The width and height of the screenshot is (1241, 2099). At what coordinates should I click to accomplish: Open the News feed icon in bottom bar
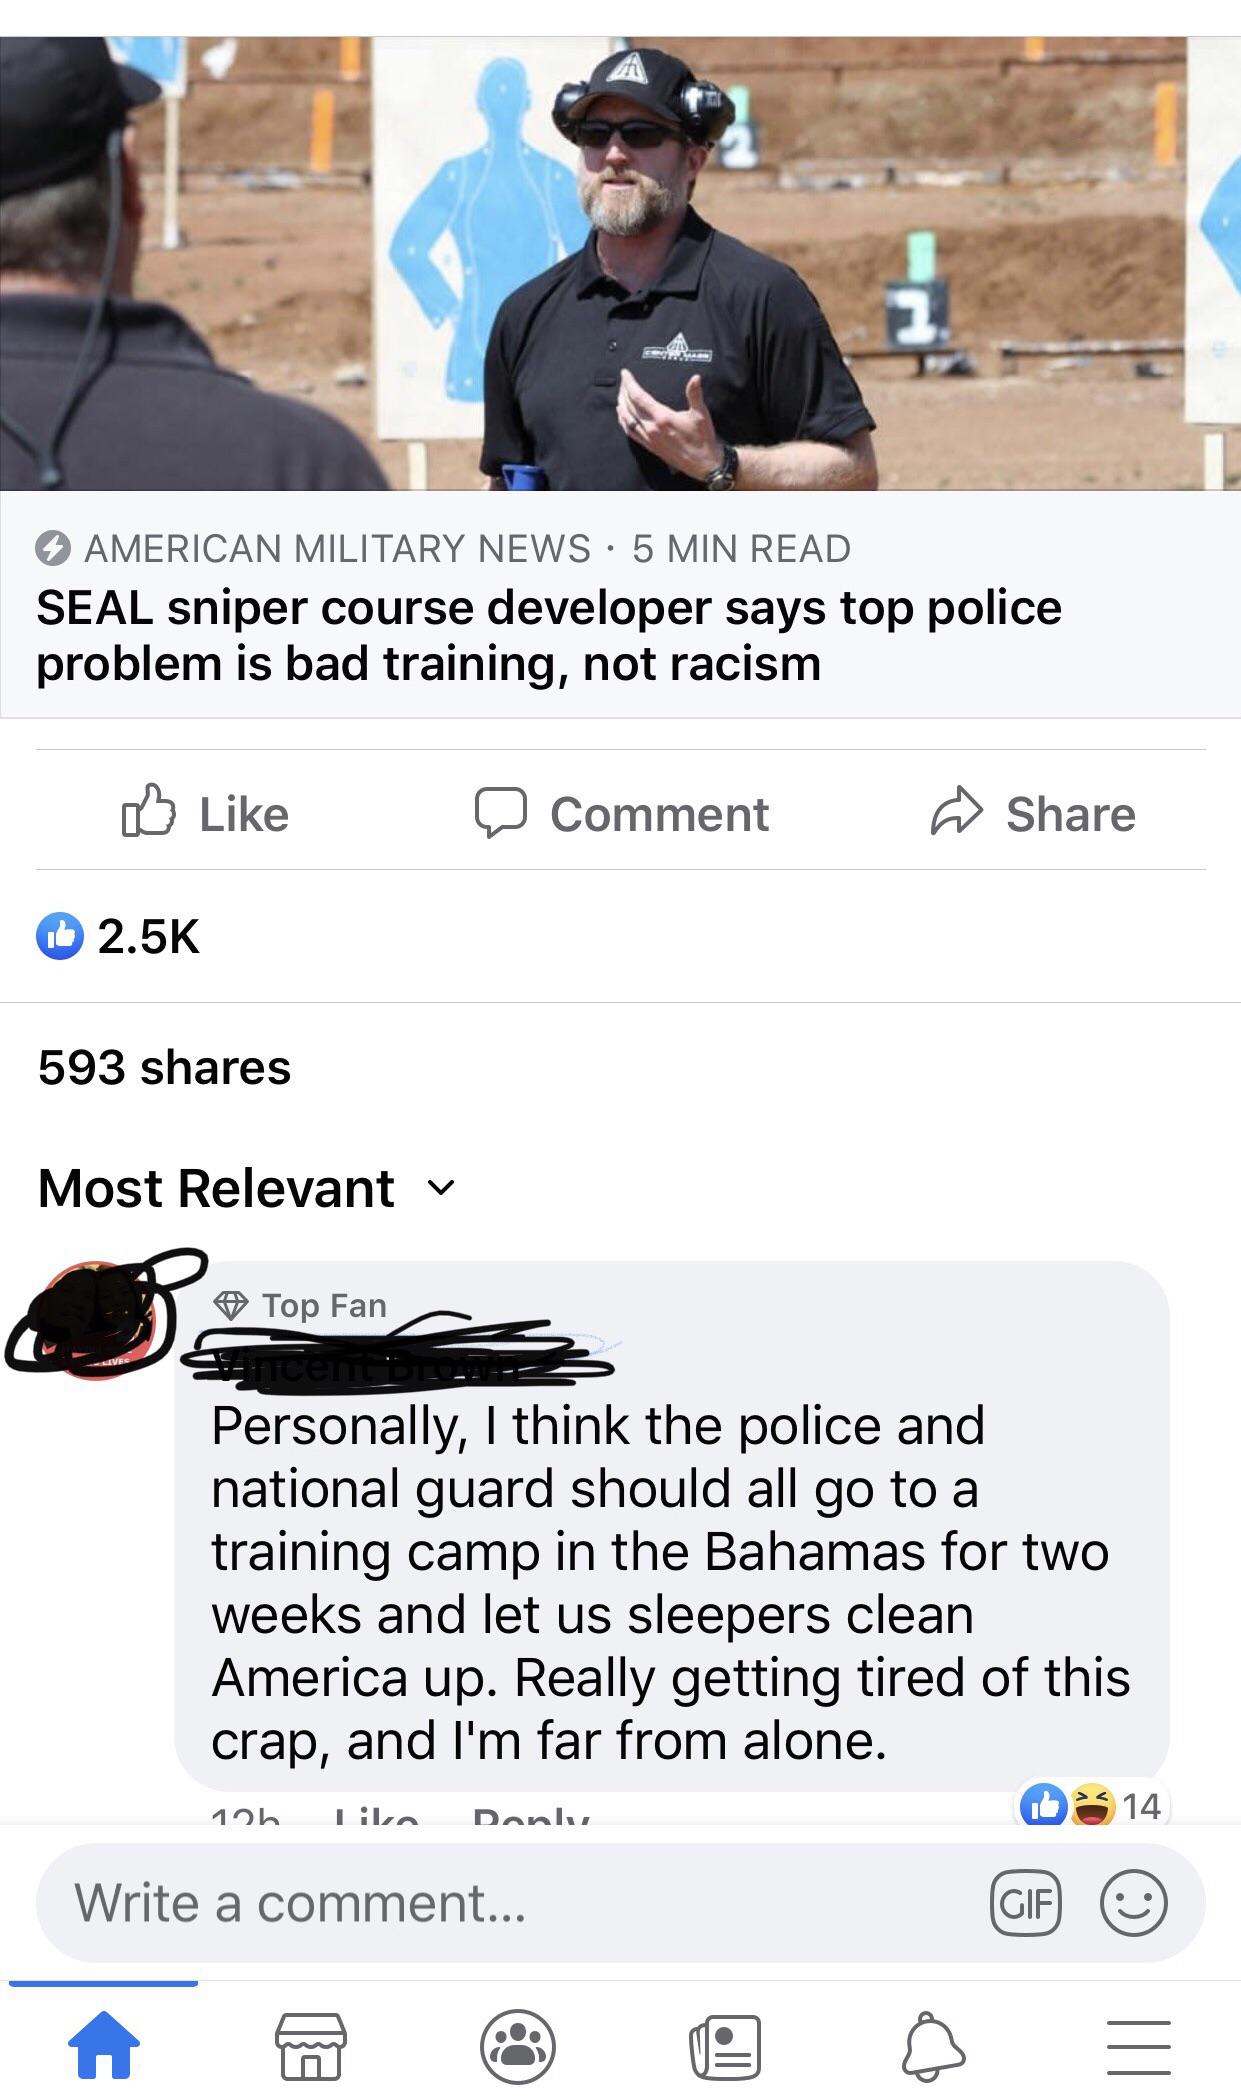(724, 2046)
